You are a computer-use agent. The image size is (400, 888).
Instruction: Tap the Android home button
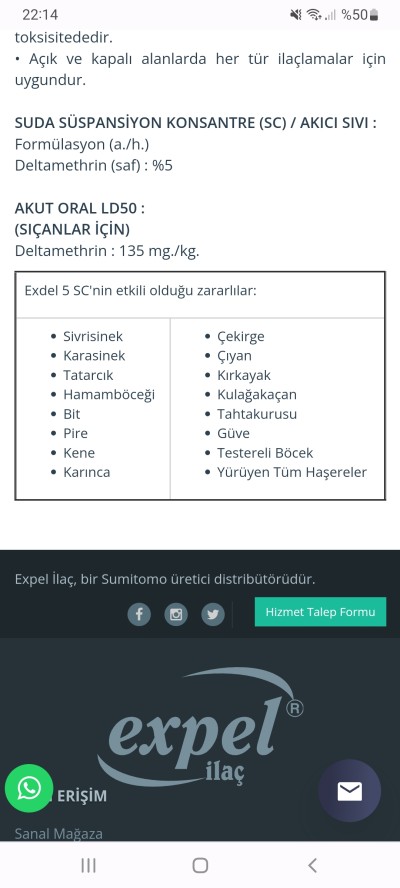pos(200,865)
